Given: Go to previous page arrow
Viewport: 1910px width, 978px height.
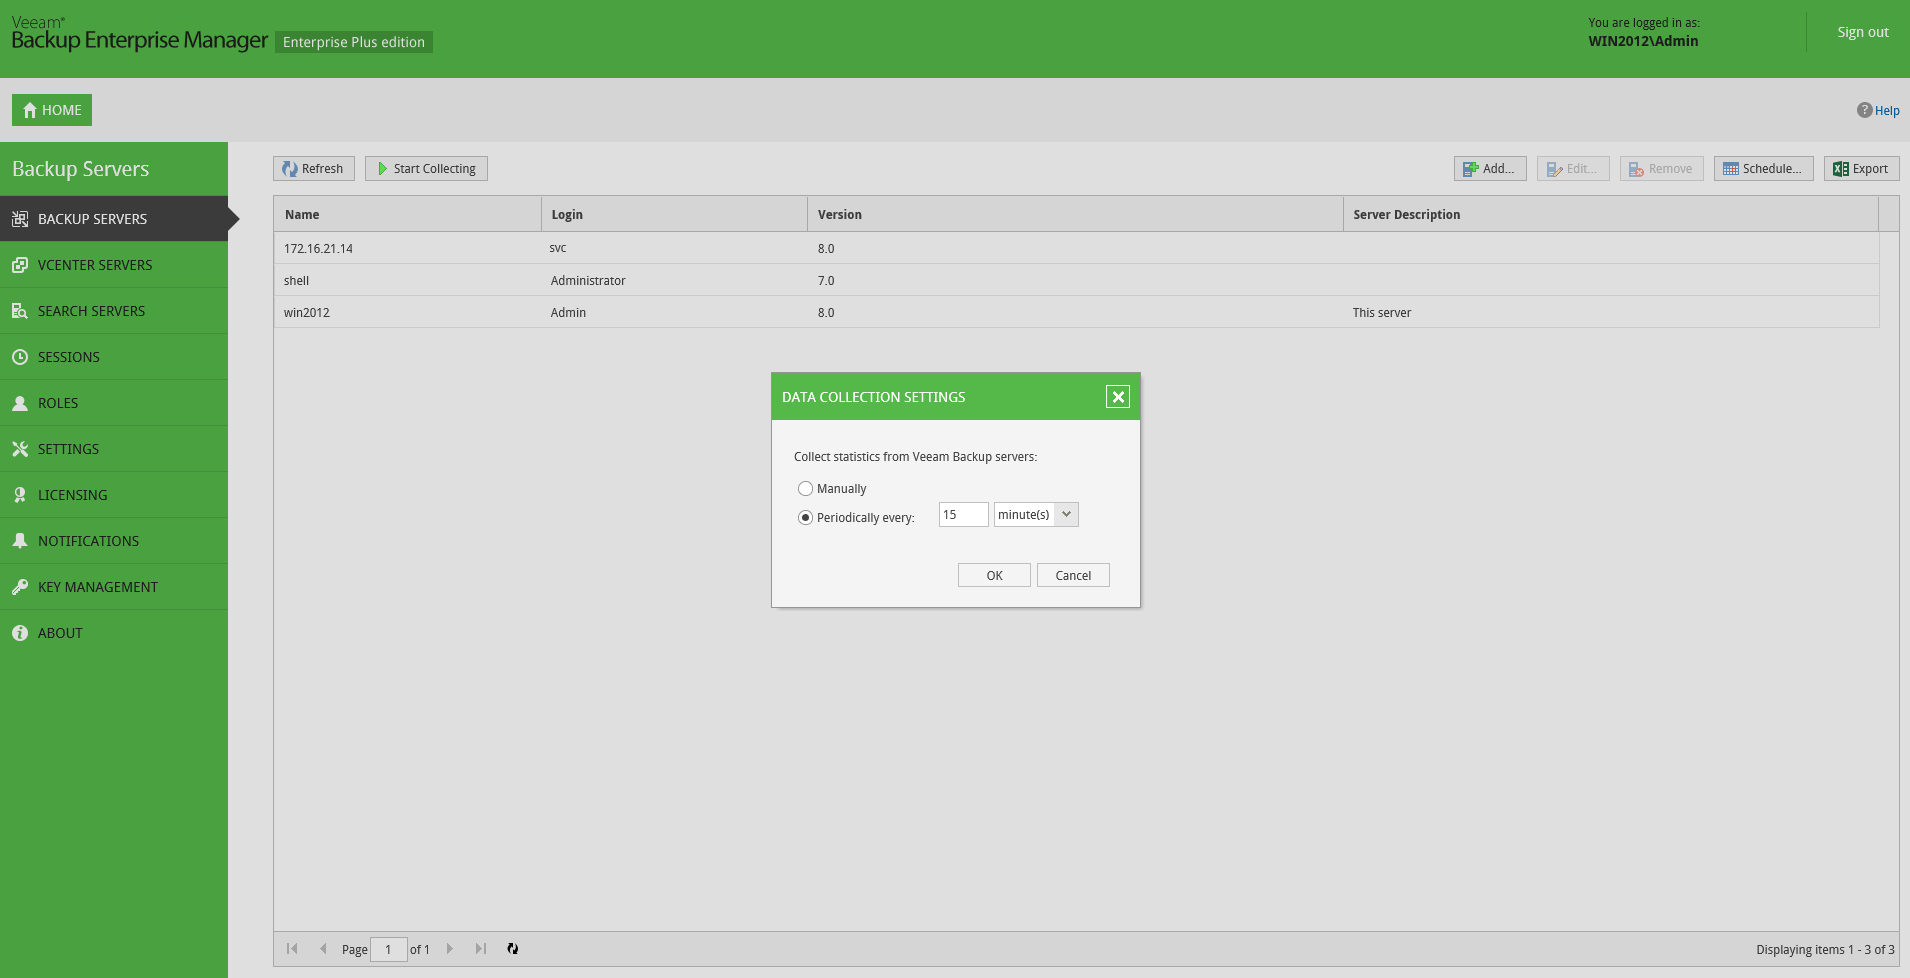Looking at the screenshot, I should click(x=323, y=949).
